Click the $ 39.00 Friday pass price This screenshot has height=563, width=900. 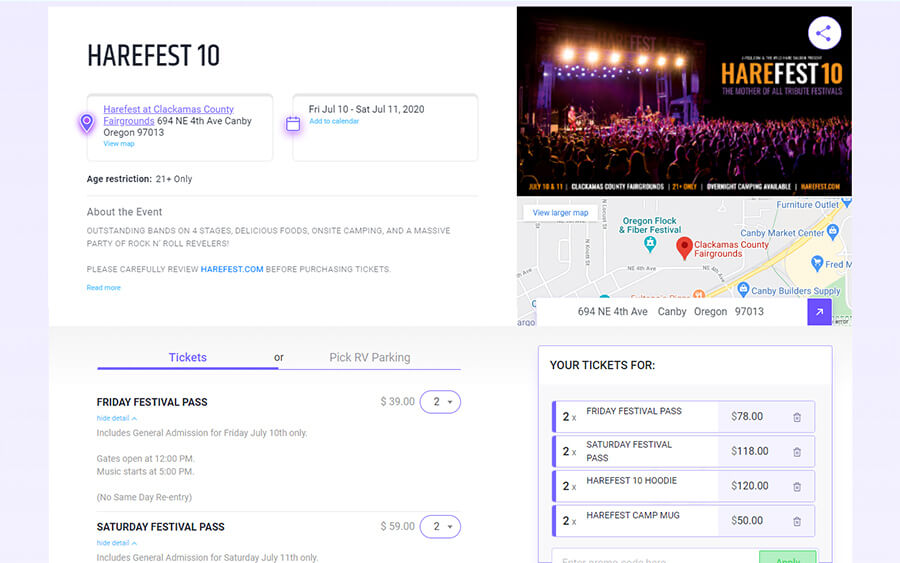point(397,402)
